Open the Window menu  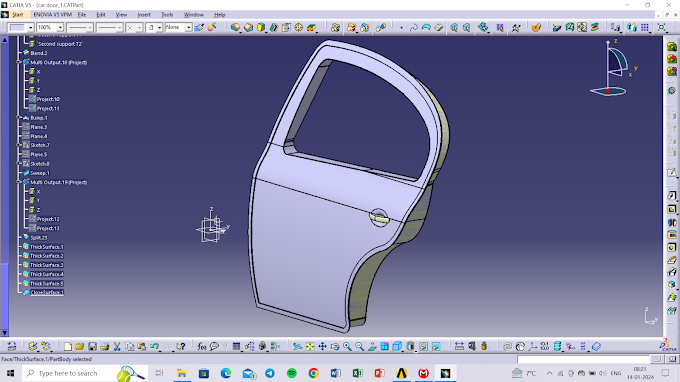(193, 15)
